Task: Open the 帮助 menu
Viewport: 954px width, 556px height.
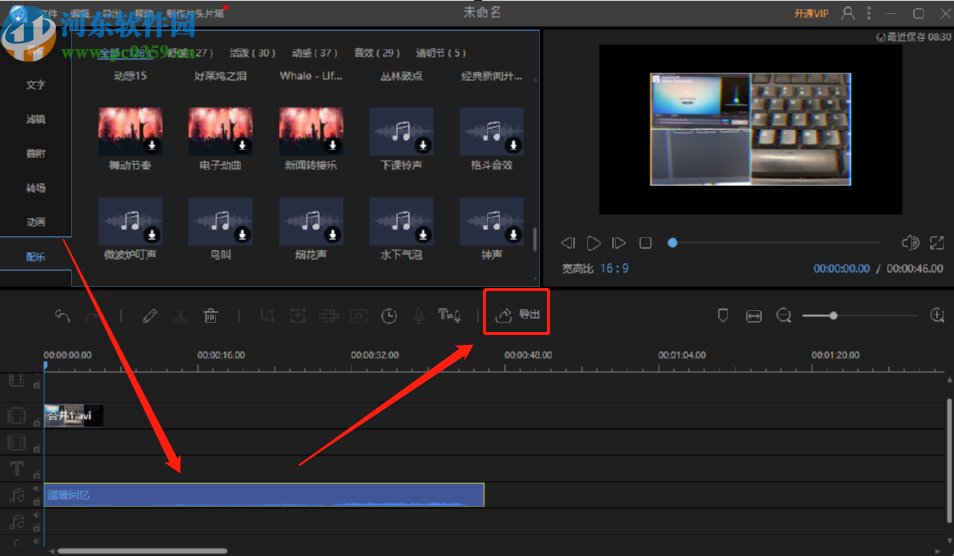Action: pyautogui.click(x=144, y=13)
